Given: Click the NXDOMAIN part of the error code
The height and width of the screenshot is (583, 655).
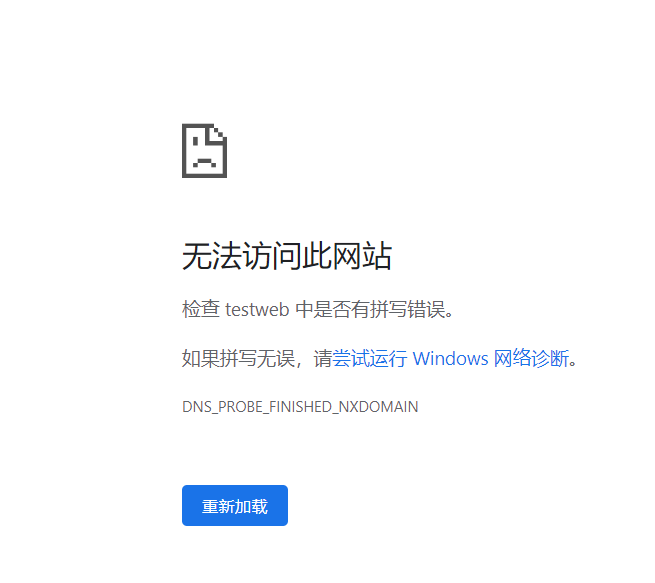Looking at the screenshot, I should [x=378, y=406].
